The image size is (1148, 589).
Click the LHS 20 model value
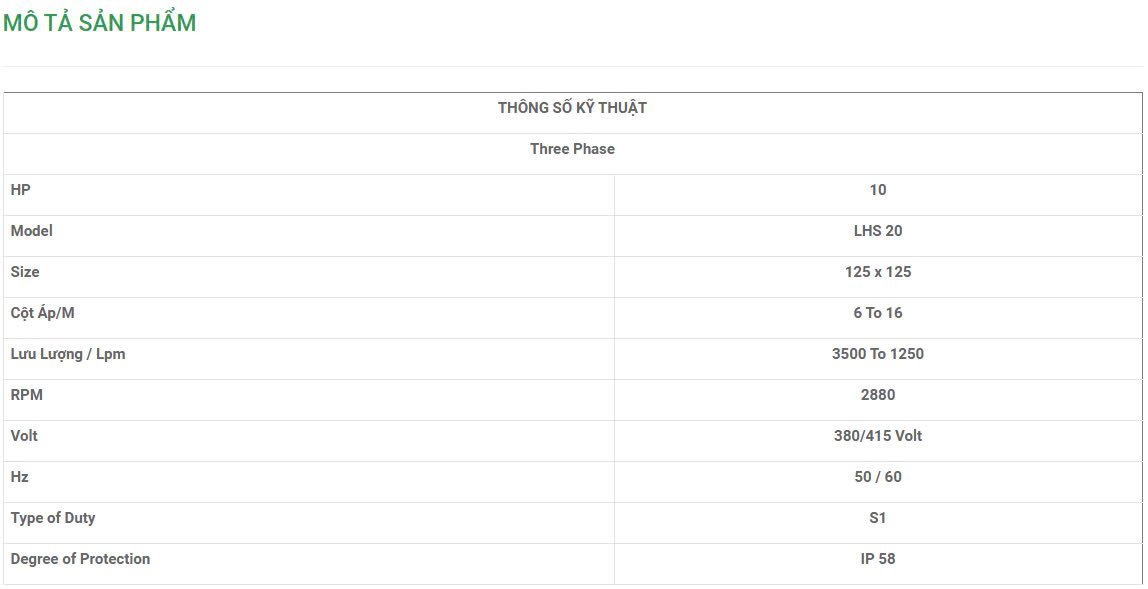[x=878, y=231]
